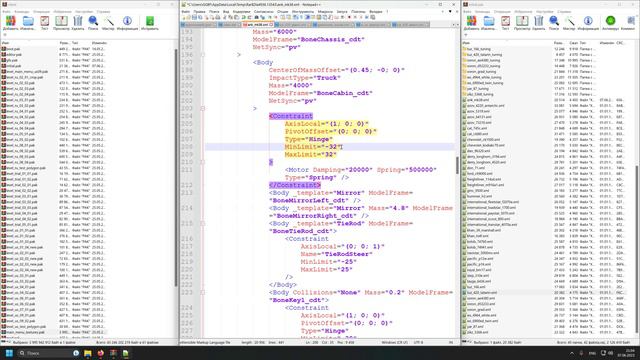Image resolution: width=640 pixels, height=360 pixels.
Task: Click Find binoculars icon in Notepad++ toolbar
Action: pos(257,18)
